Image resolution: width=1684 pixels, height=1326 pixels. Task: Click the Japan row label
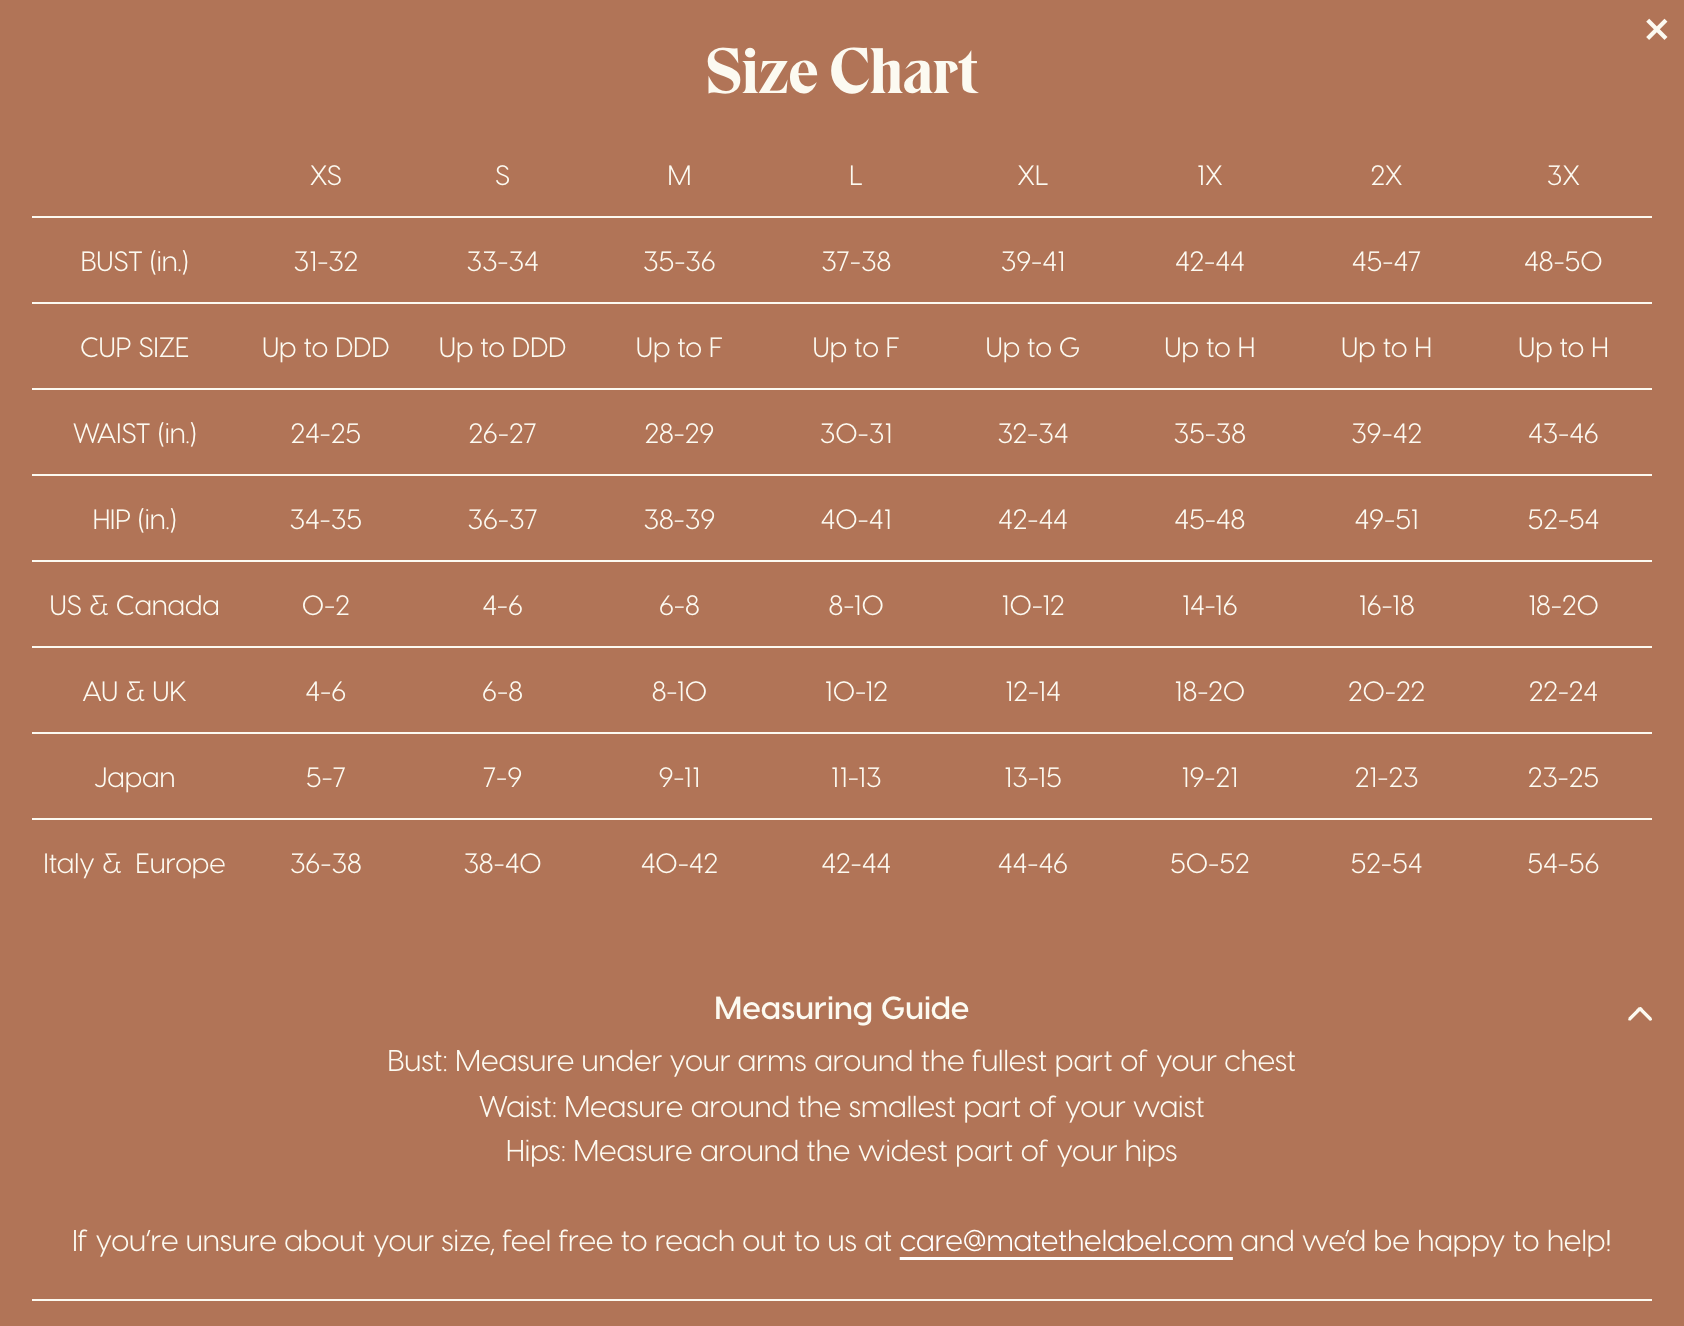click(x=134, y=778)
